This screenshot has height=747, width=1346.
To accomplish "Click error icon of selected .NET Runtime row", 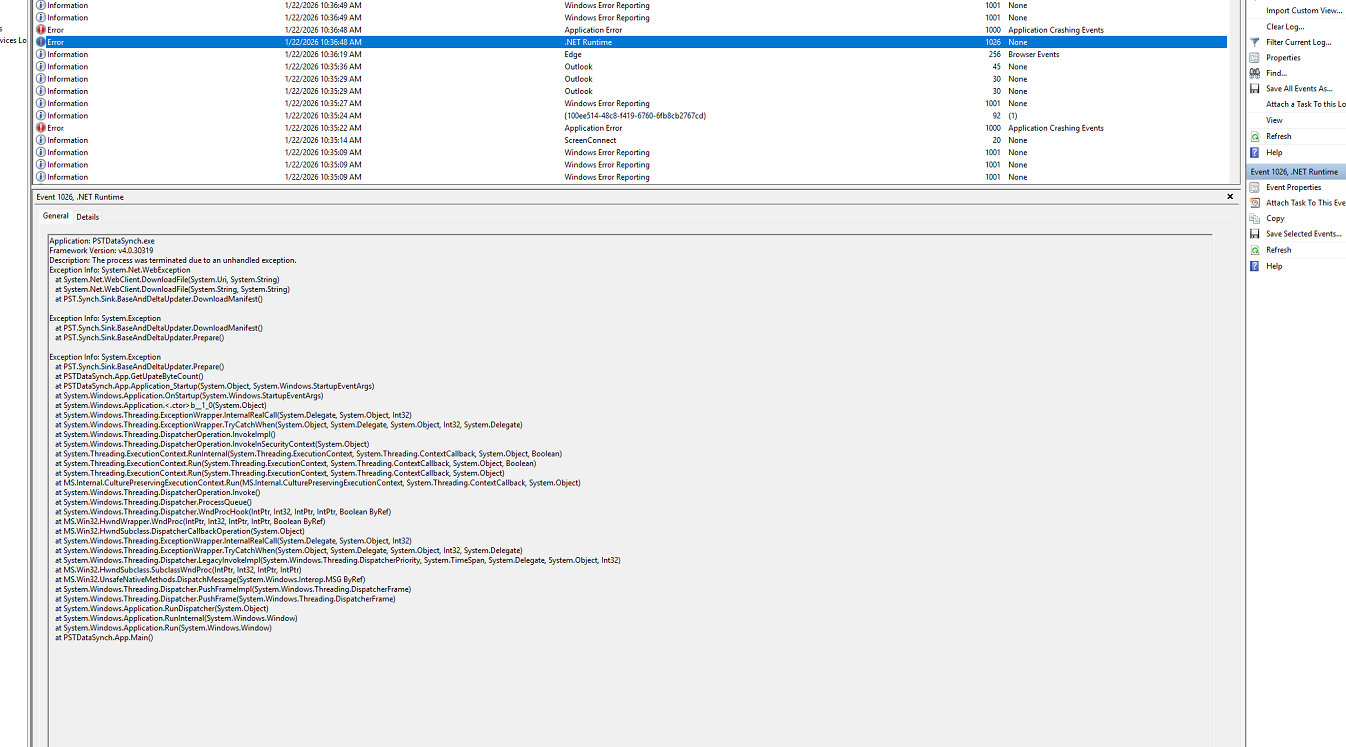I will [41, 42].
